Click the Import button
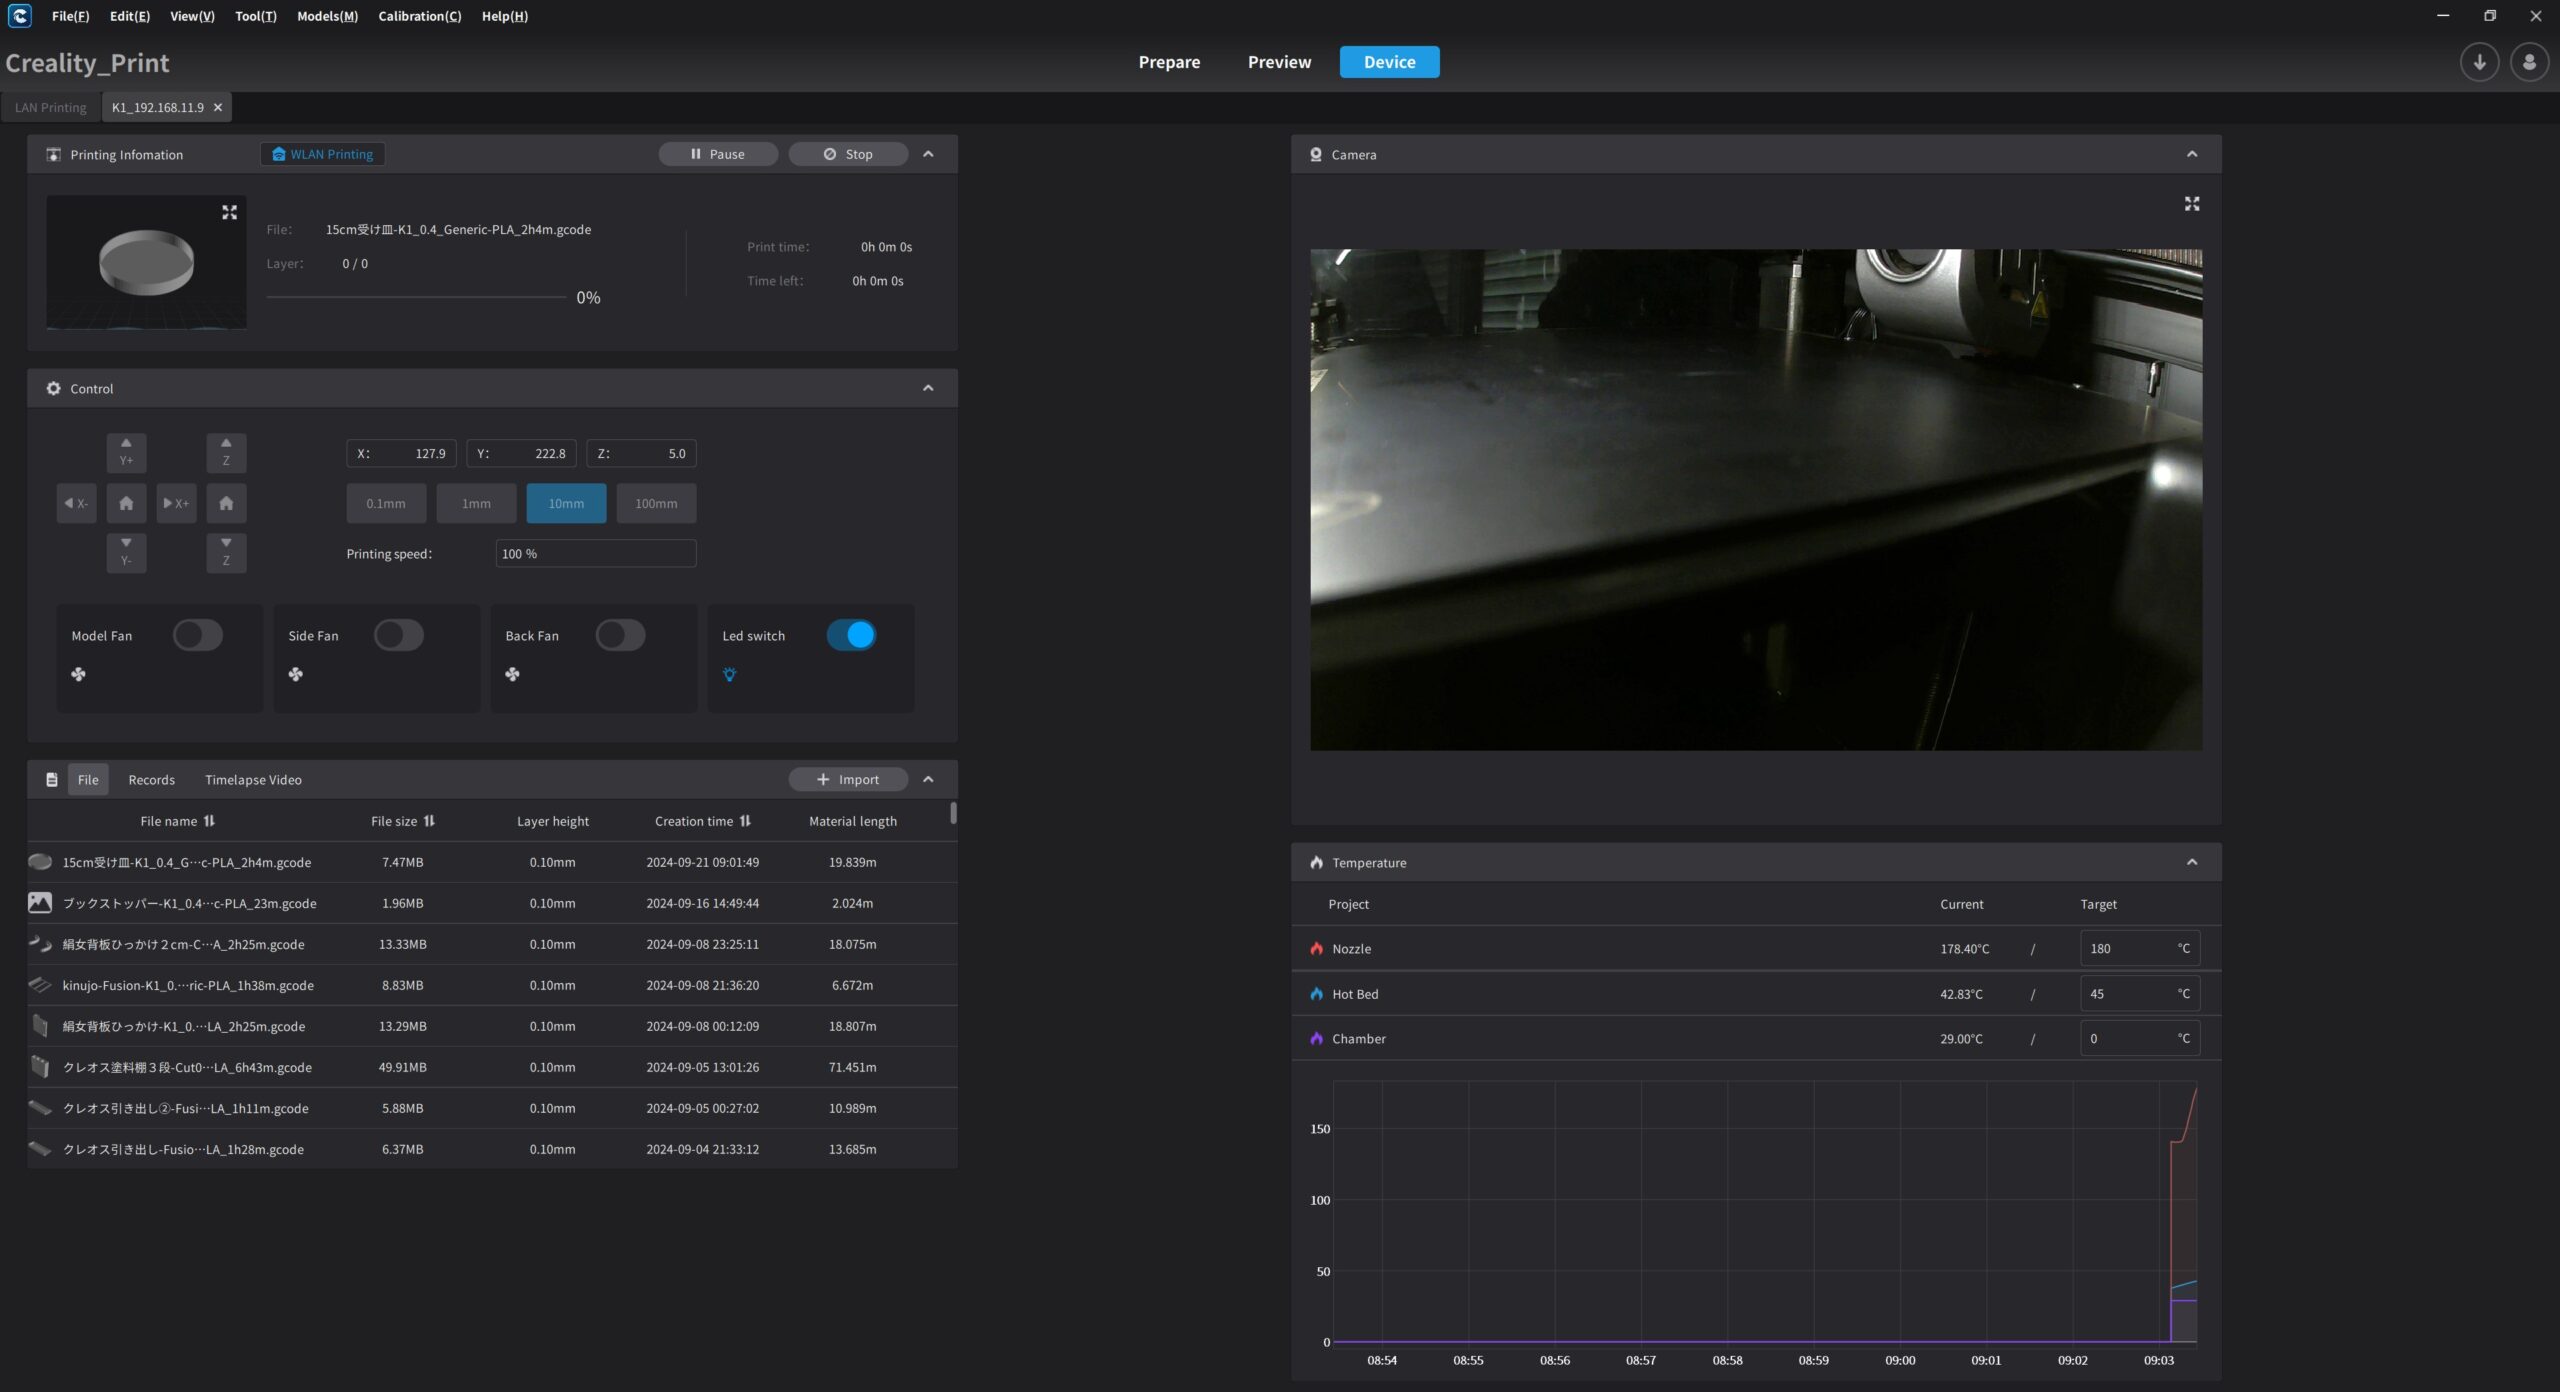The height and width of the screenshot is (1392, 2560). point(848,779)
